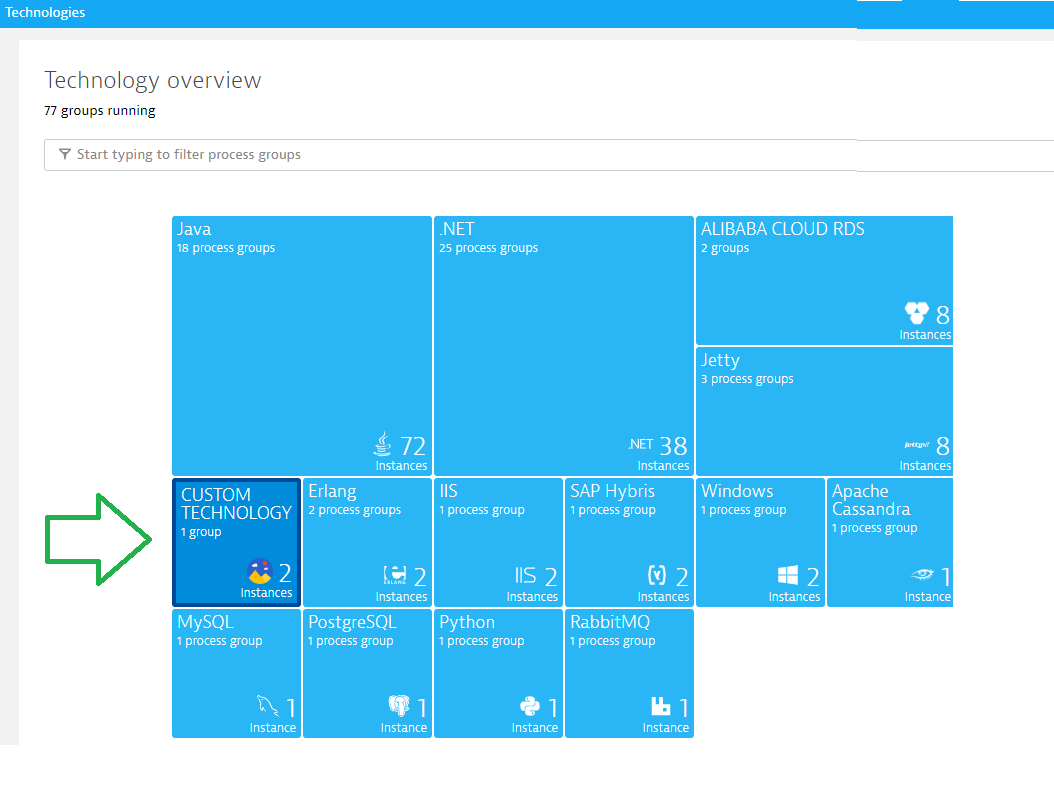Viewport: 1054px width, 786px height.
Task: Click the '2 process groups' Erlang text
Action: pos(354,510)
